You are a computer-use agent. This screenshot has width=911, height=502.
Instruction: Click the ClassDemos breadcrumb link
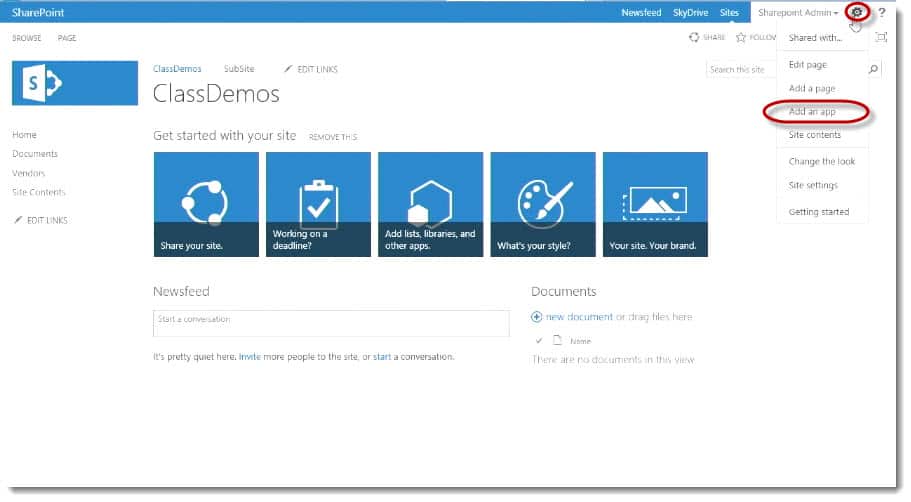click(177, 69)
